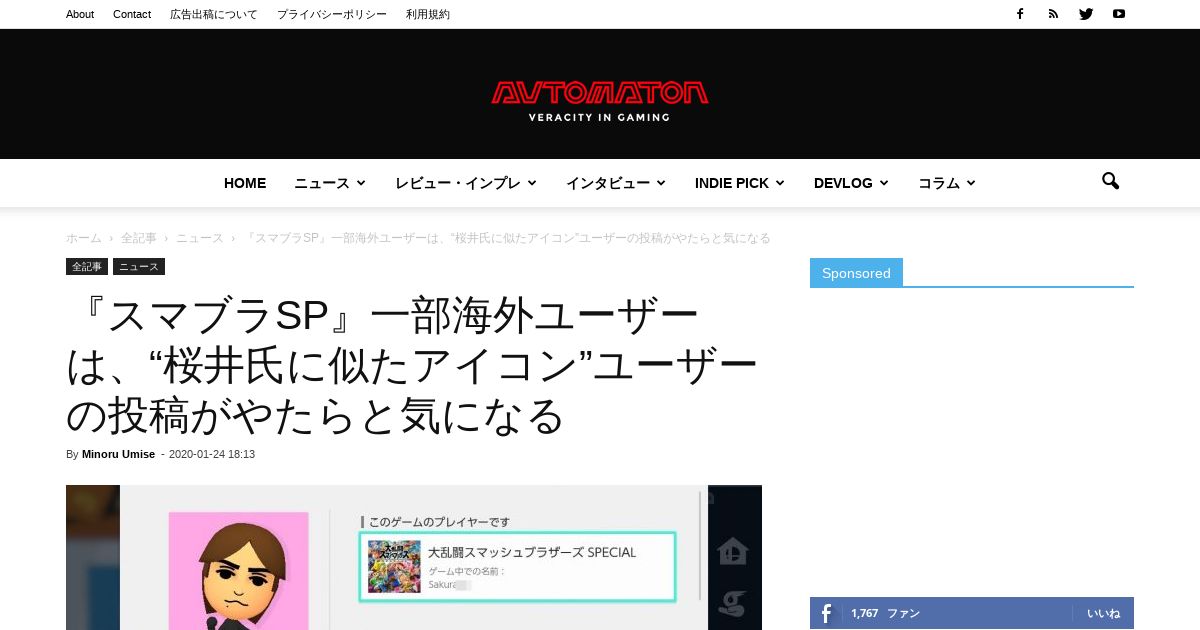Click the Facebook icon in fan counter

coord(827,613)
